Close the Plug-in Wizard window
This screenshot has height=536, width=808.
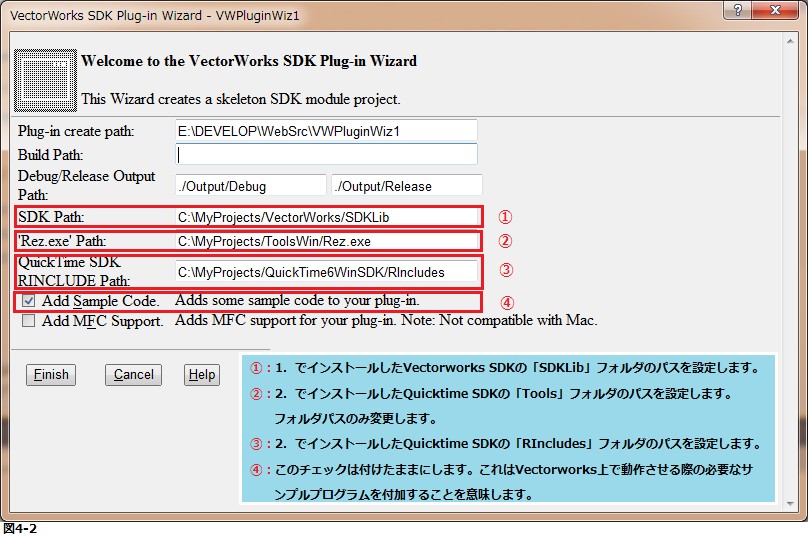tap(776, 10)
